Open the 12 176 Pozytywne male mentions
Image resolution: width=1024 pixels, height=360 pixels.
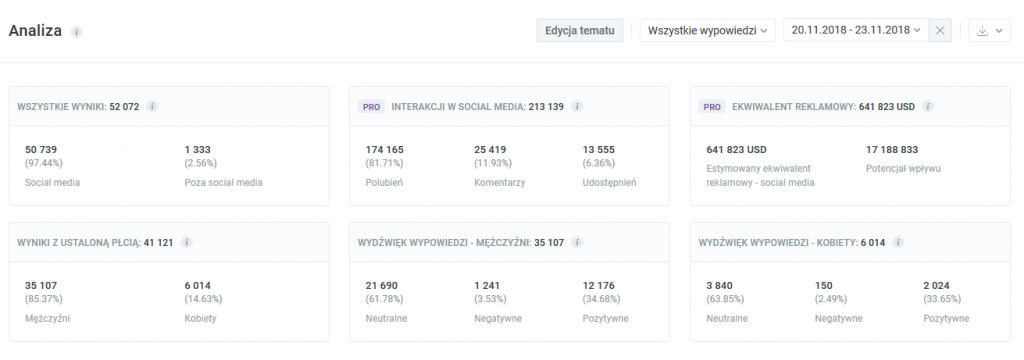point(605,302)
